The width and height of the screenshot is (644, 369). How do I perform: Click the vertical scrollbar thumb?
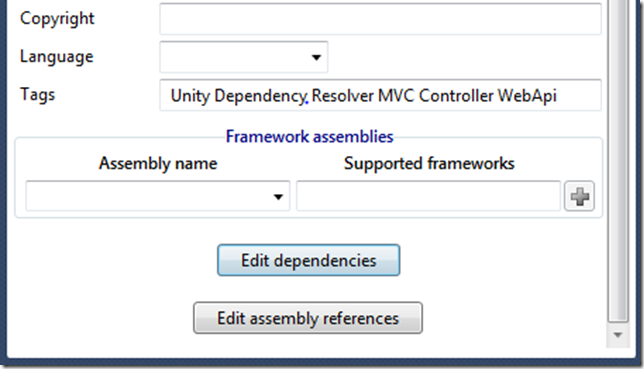pyautogui.click(x=618, y=160)
